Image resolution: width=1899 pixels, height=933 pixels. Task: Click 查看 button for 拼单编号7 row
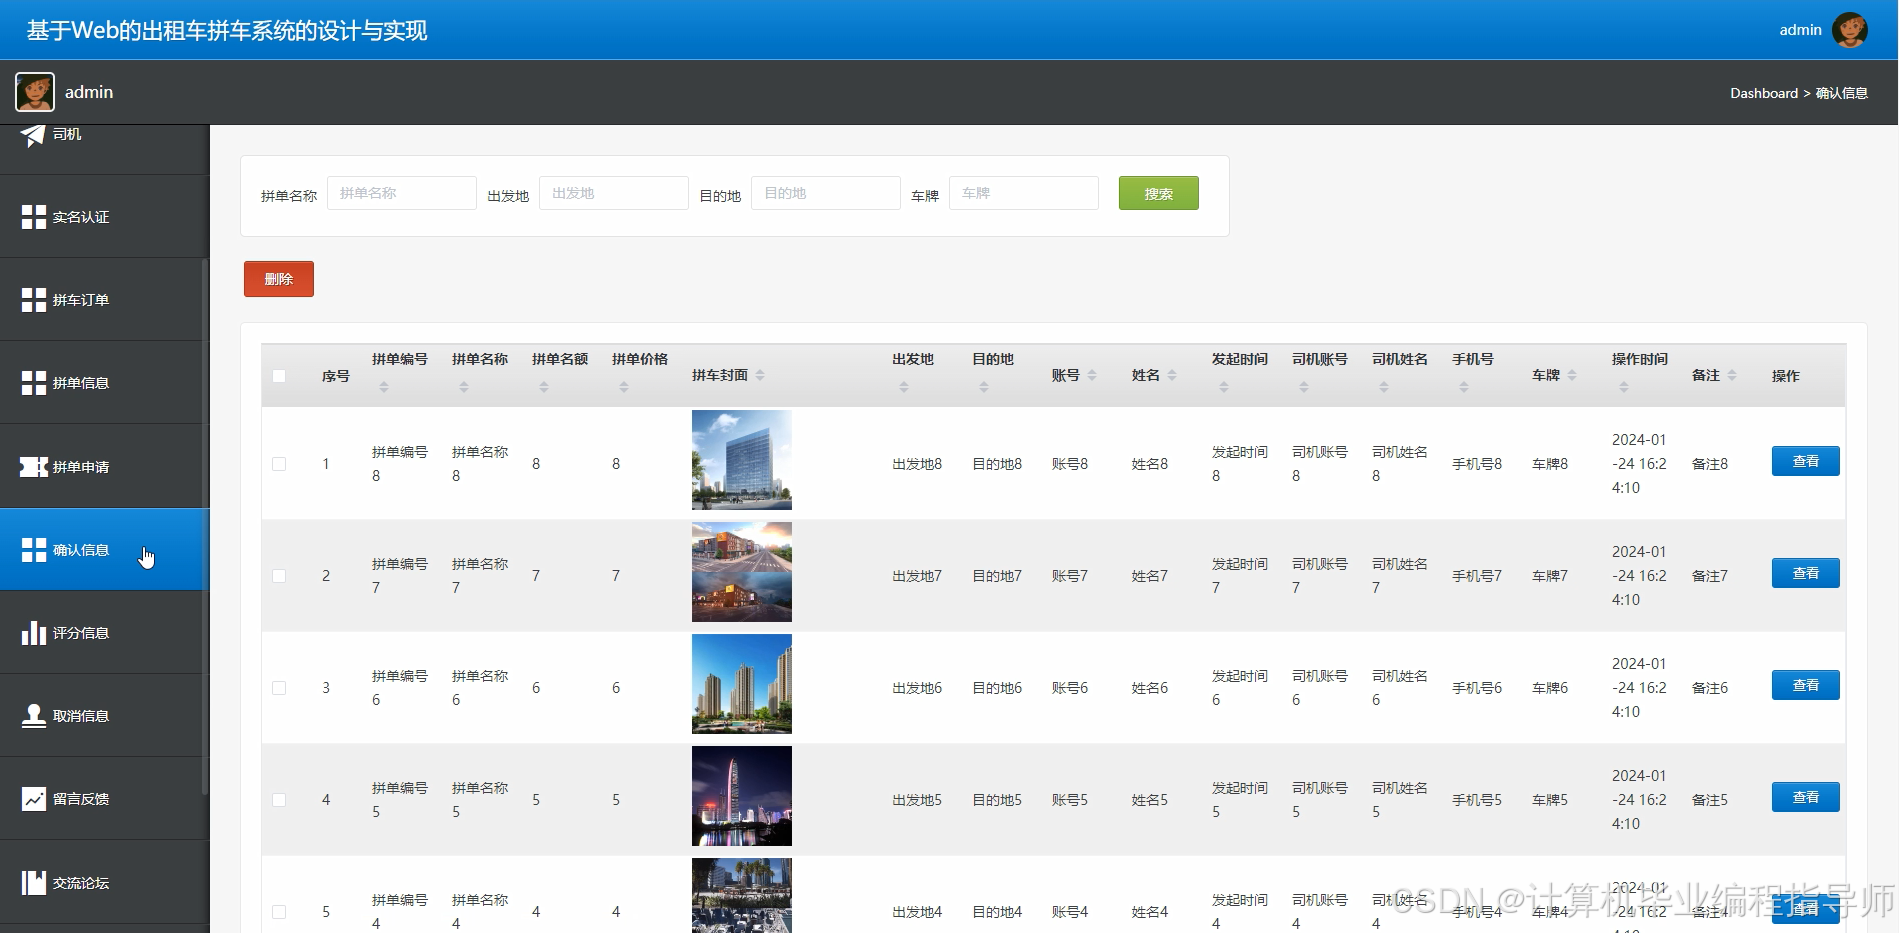coord(1805,573)
